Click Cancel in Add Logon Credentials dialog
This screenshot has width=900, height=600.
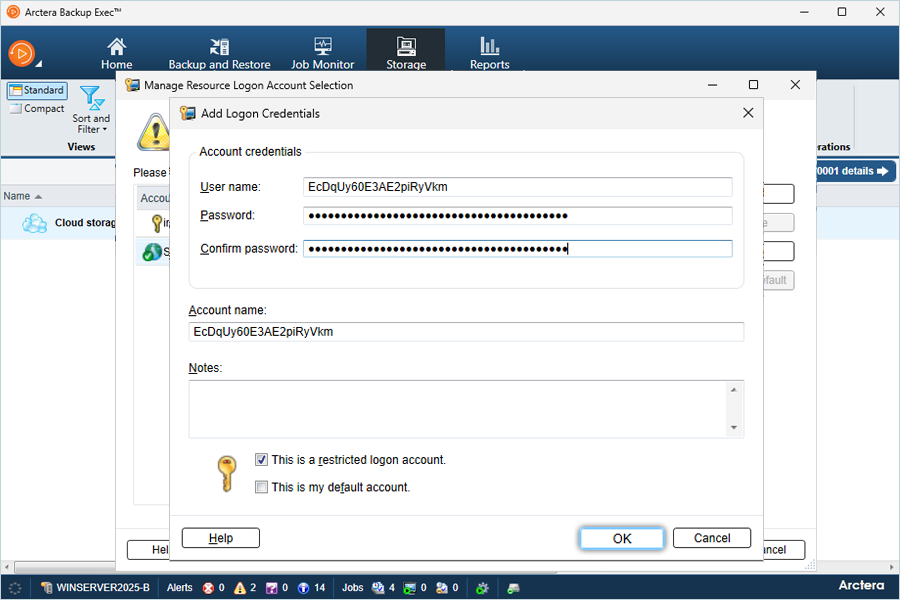712,538
